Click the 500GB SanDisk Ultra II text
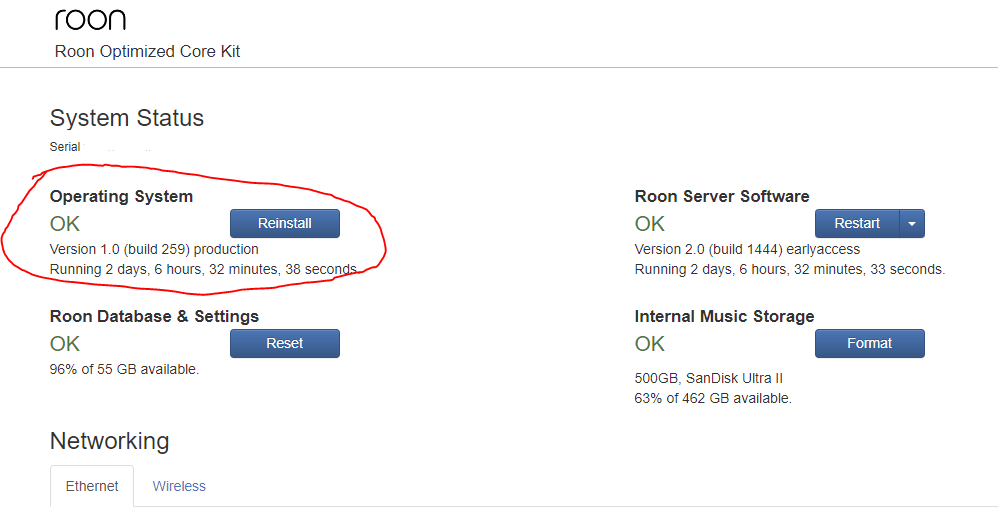The image size is (998, 515). [x=708, y=379]
